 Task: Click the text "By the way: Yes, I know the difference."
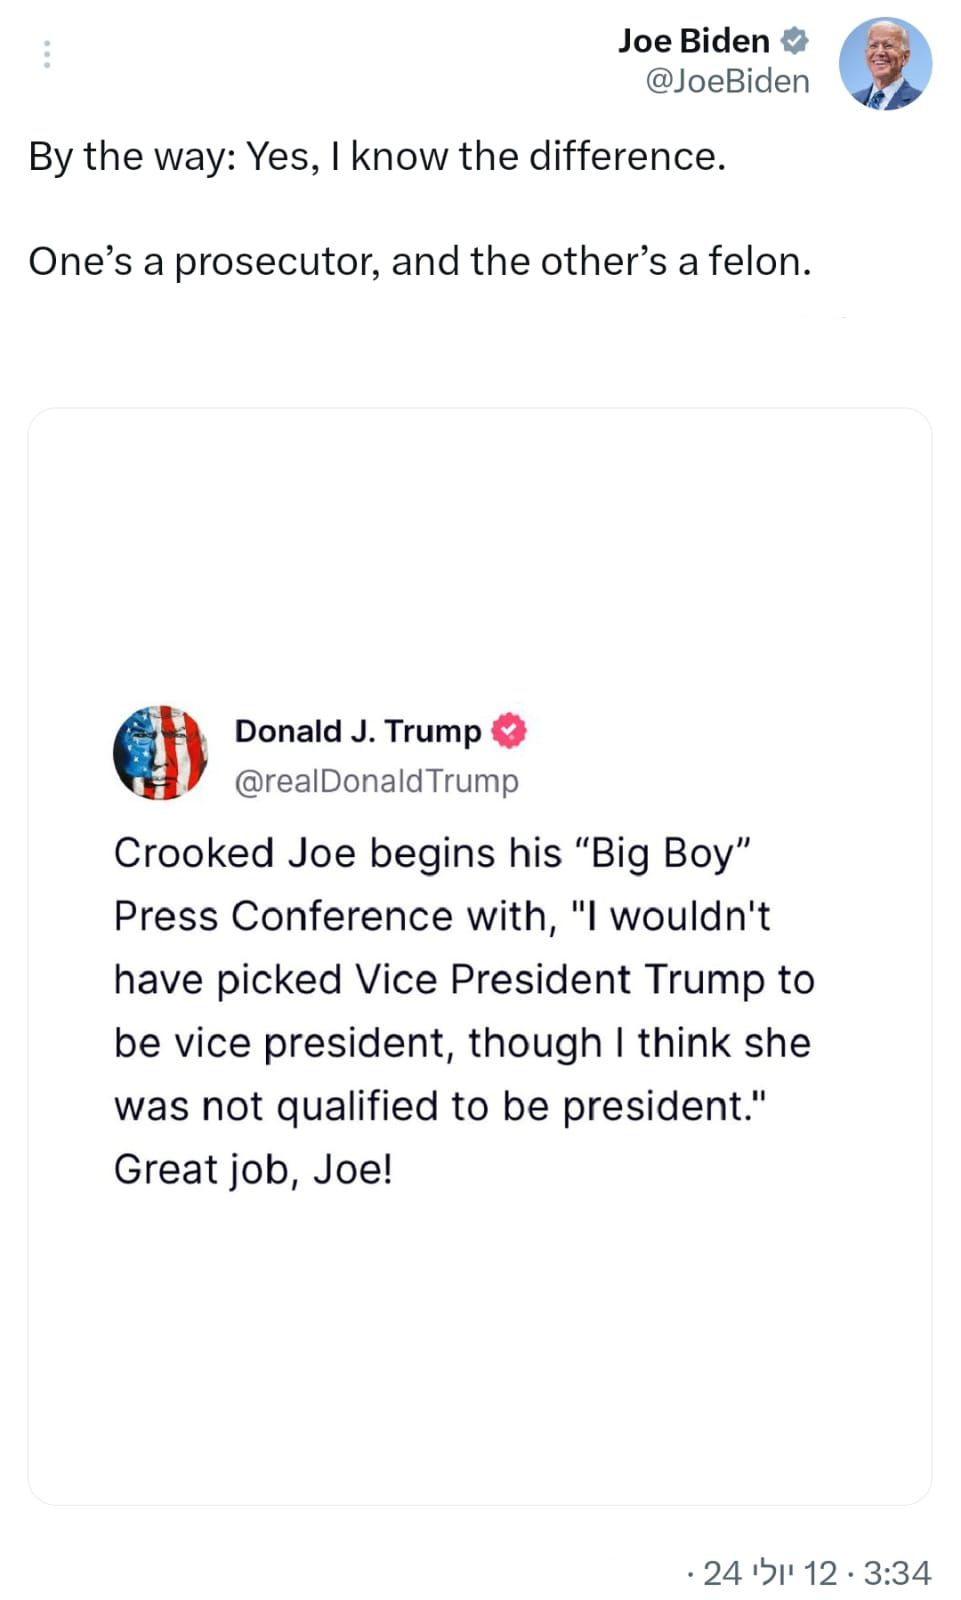[x=377, y=157]
